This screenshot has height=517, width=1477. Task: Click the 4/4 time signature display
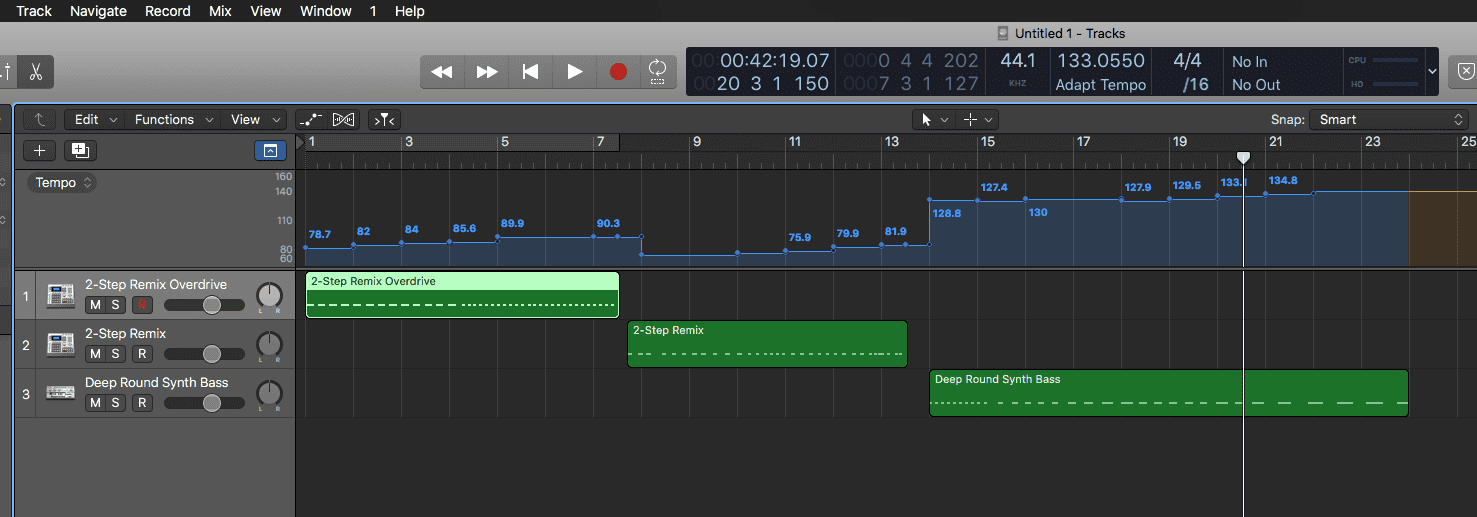1187,61
